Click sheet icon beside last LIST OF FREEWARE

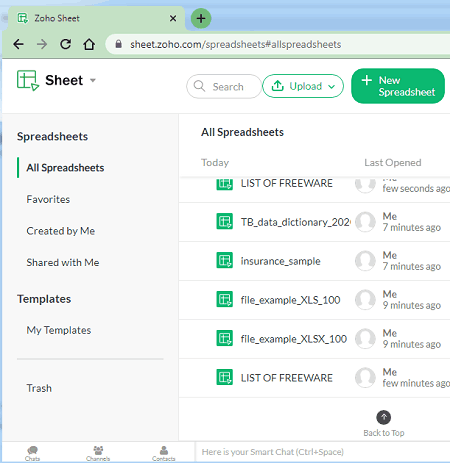tap(225, 378)
